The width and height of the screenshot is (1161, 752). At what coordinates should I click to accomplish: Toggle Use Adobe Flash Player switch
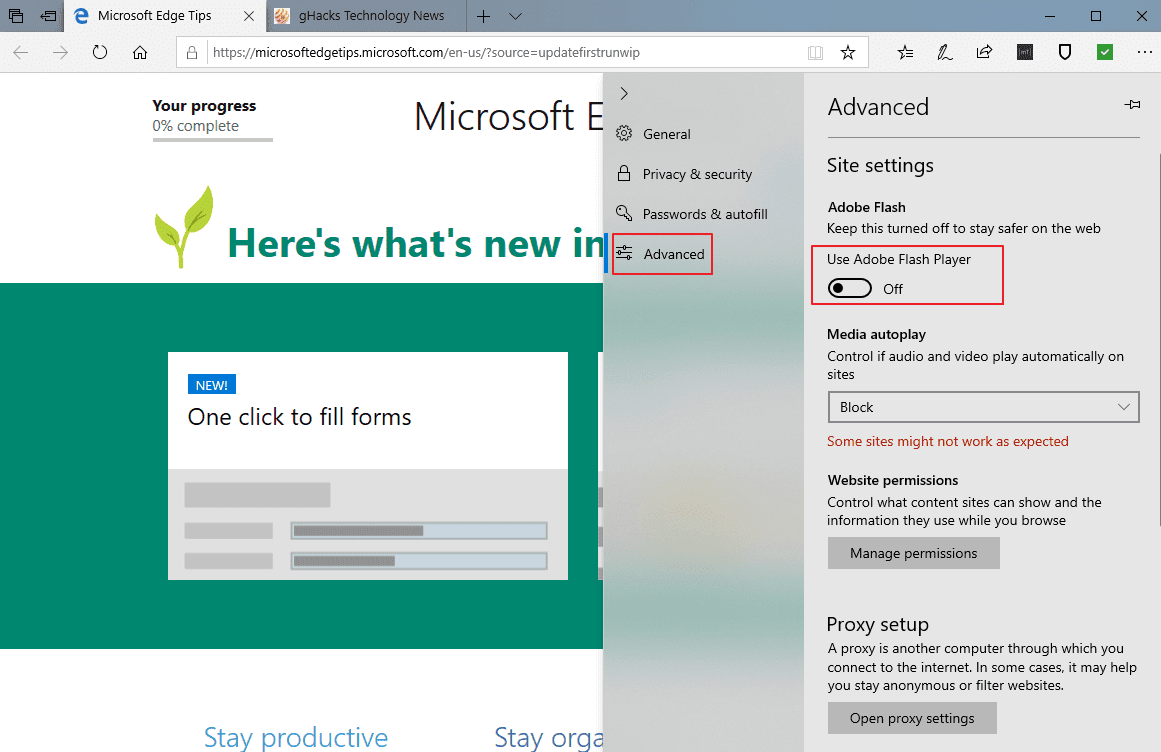coord(849,288)
